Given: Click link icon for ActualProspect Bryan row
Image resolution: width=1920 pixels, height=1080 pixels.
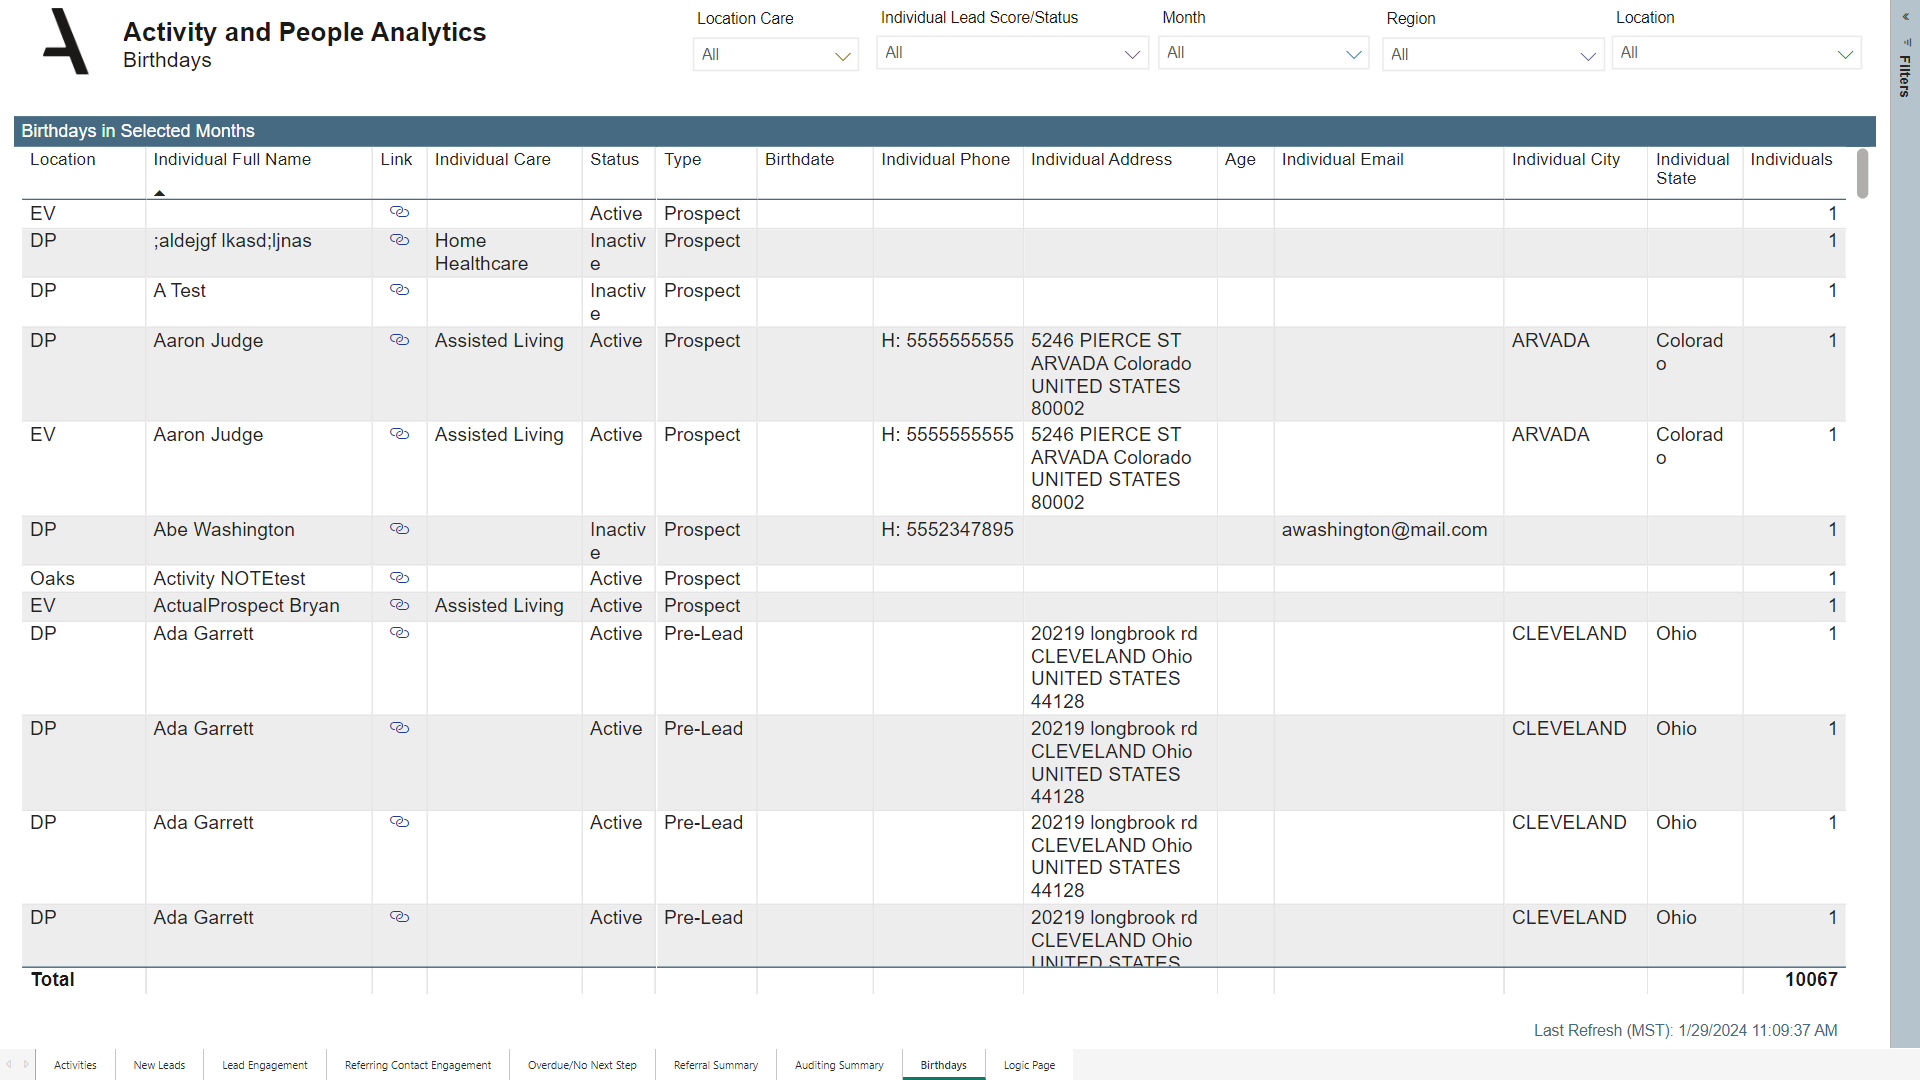Looking at the screenshot, I should coord(399,605).
